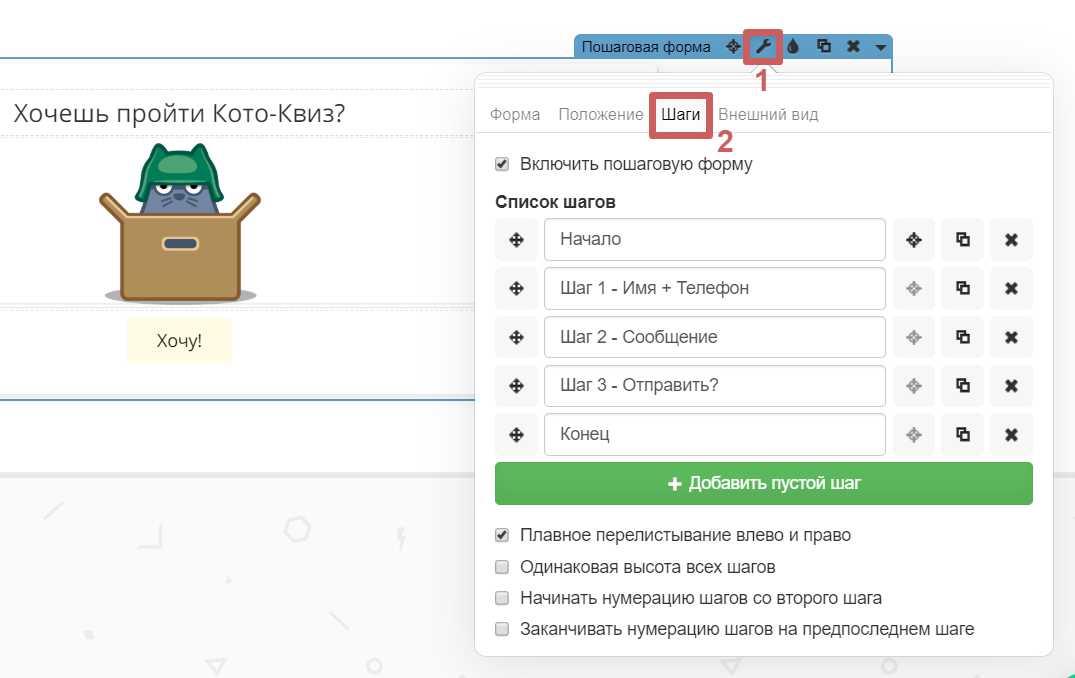Click the wrench settings icon in widget toolbar
This screenshot has width=1075, height=678.
pyautogui.click(x=763, y=47)
